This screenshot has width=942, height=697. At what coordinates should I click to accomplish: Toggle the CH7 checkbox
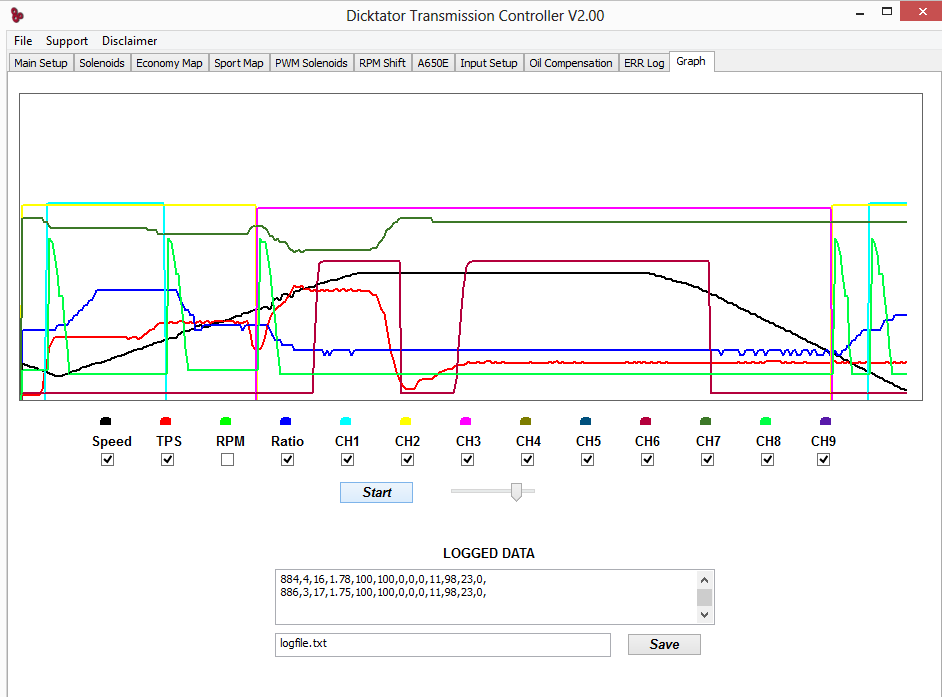(x=708, y=460)
